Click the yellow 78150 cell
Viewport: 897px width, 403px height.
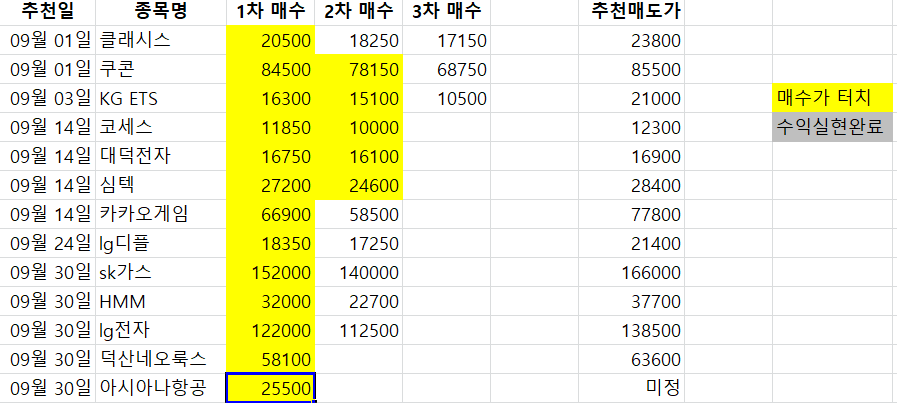359,69
